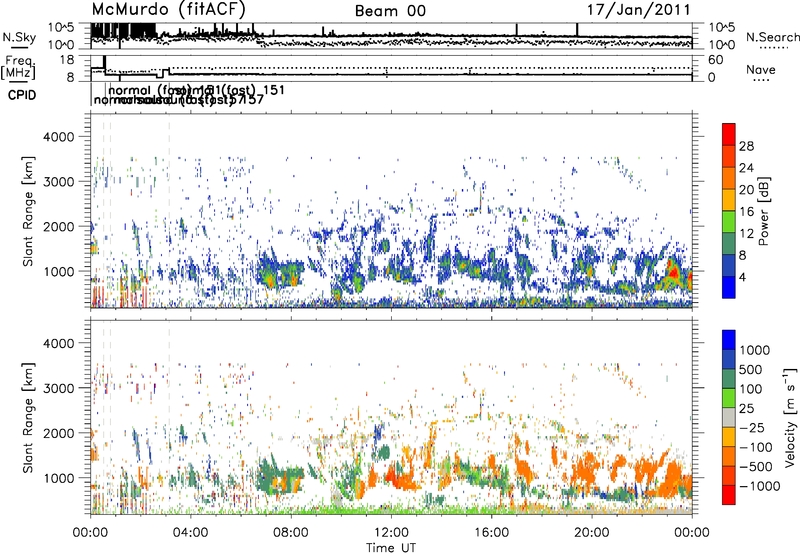This screenshot has width=800, height=554.
Task: Click the Velocity [m s-1] colorbar title
Action: (790, 417)
